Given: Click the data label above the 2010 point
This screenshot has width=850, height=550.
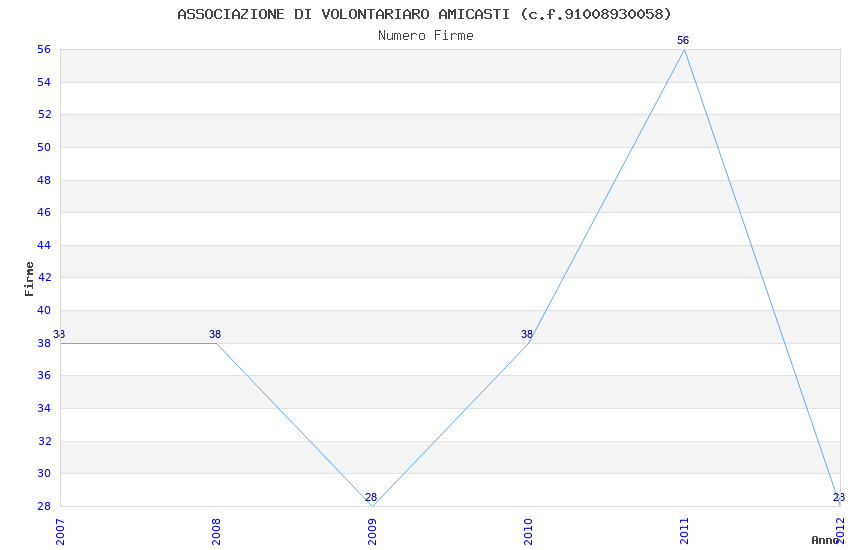Looking at the screenshot, I should pos(527,334).
